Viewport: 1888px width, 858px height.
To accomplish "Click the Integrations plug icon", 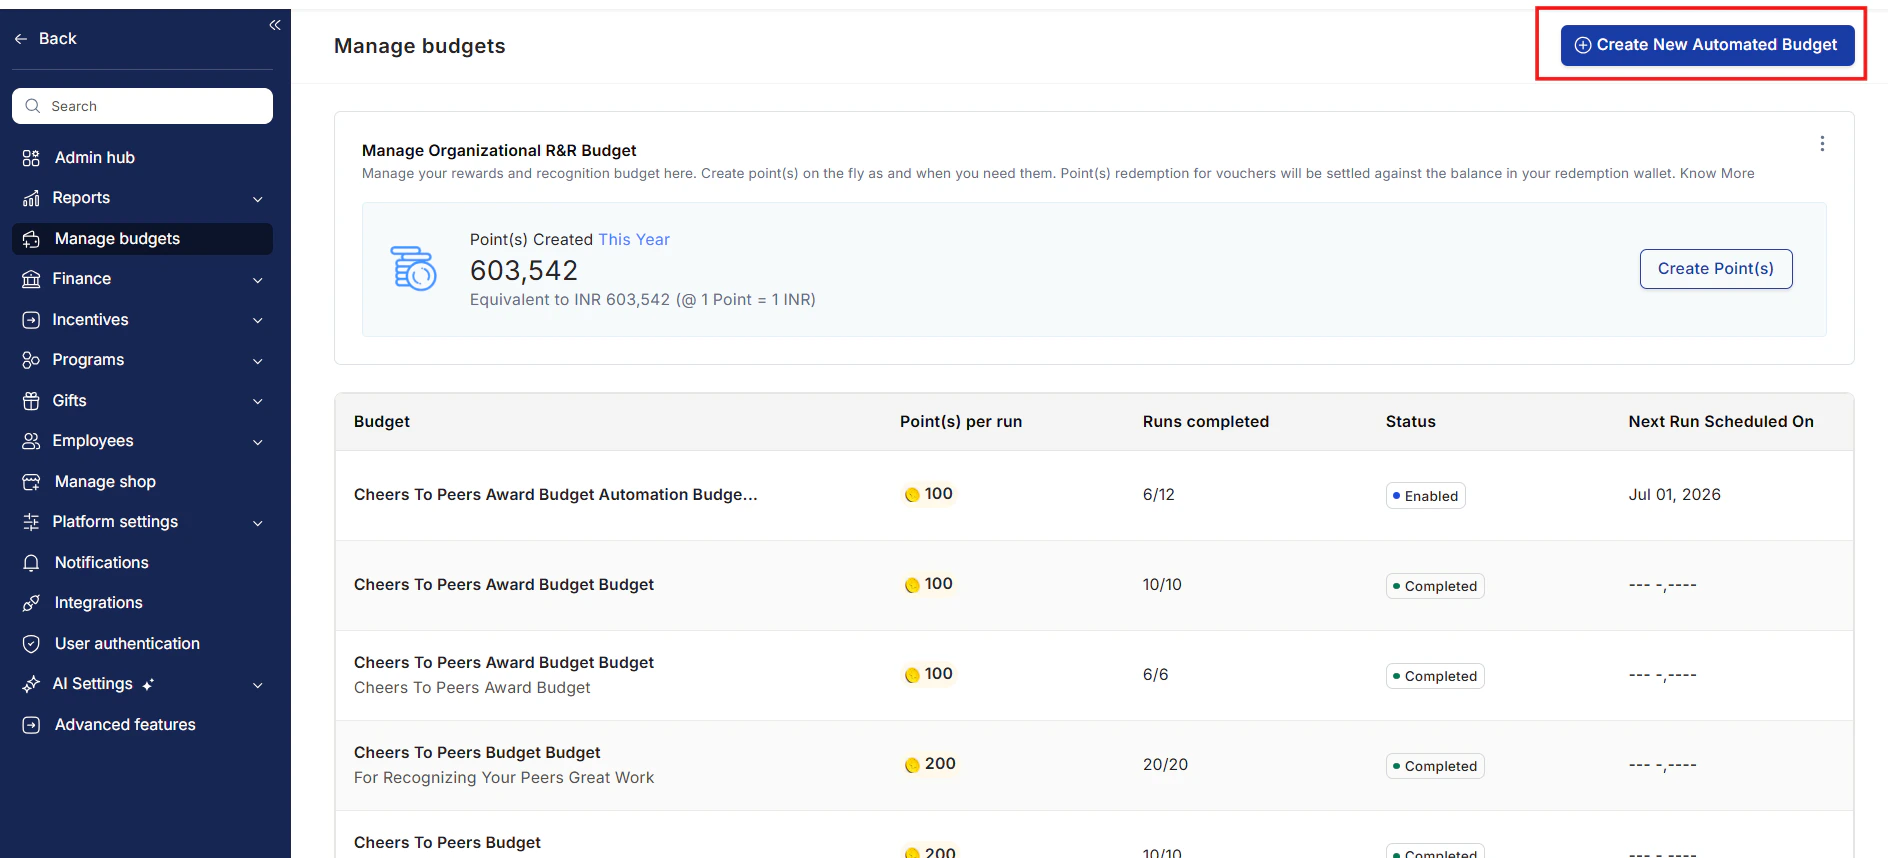I will (x=31, y=603).
